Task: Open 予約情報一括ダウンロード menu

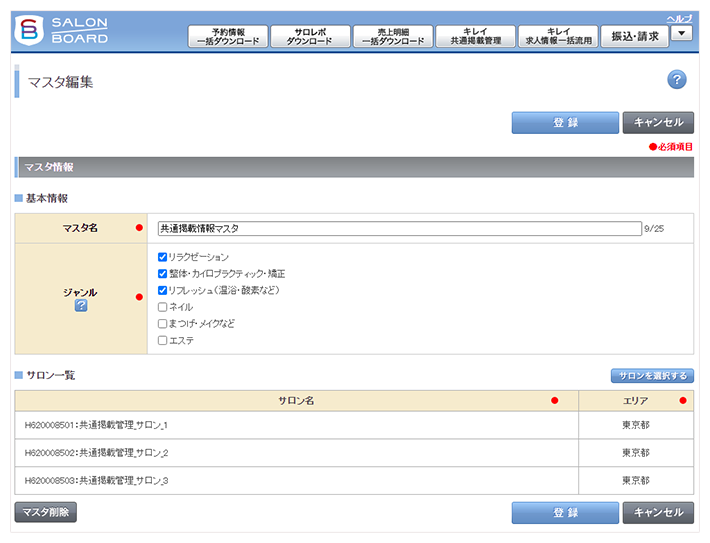Action: [227, 37]
